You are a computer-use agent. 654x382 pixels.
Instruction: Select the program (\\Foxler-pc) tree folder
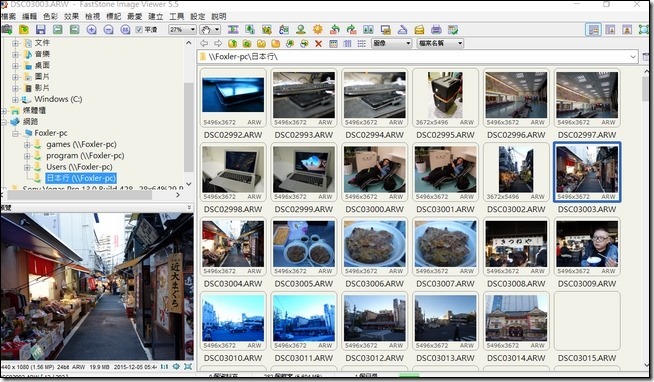coord(85,156)
